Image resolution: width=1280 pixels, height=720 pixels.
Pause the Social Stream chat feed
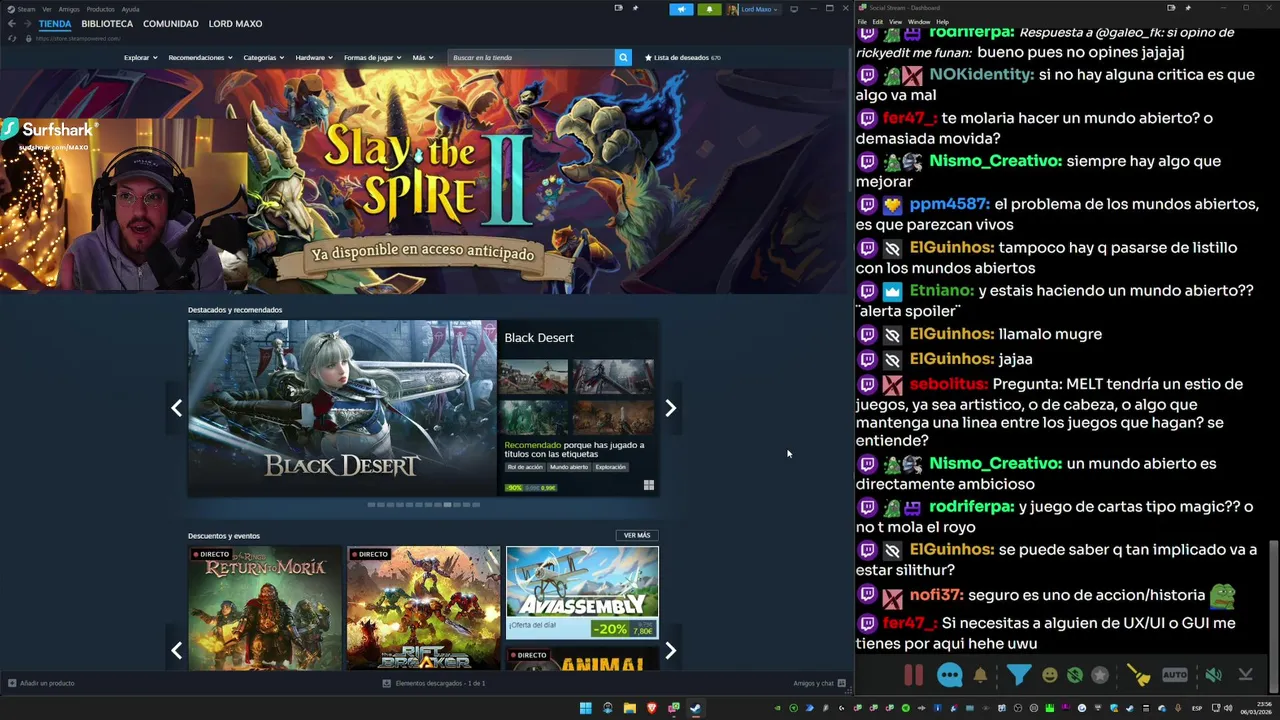pyautogui.click(x=914, y=675)
